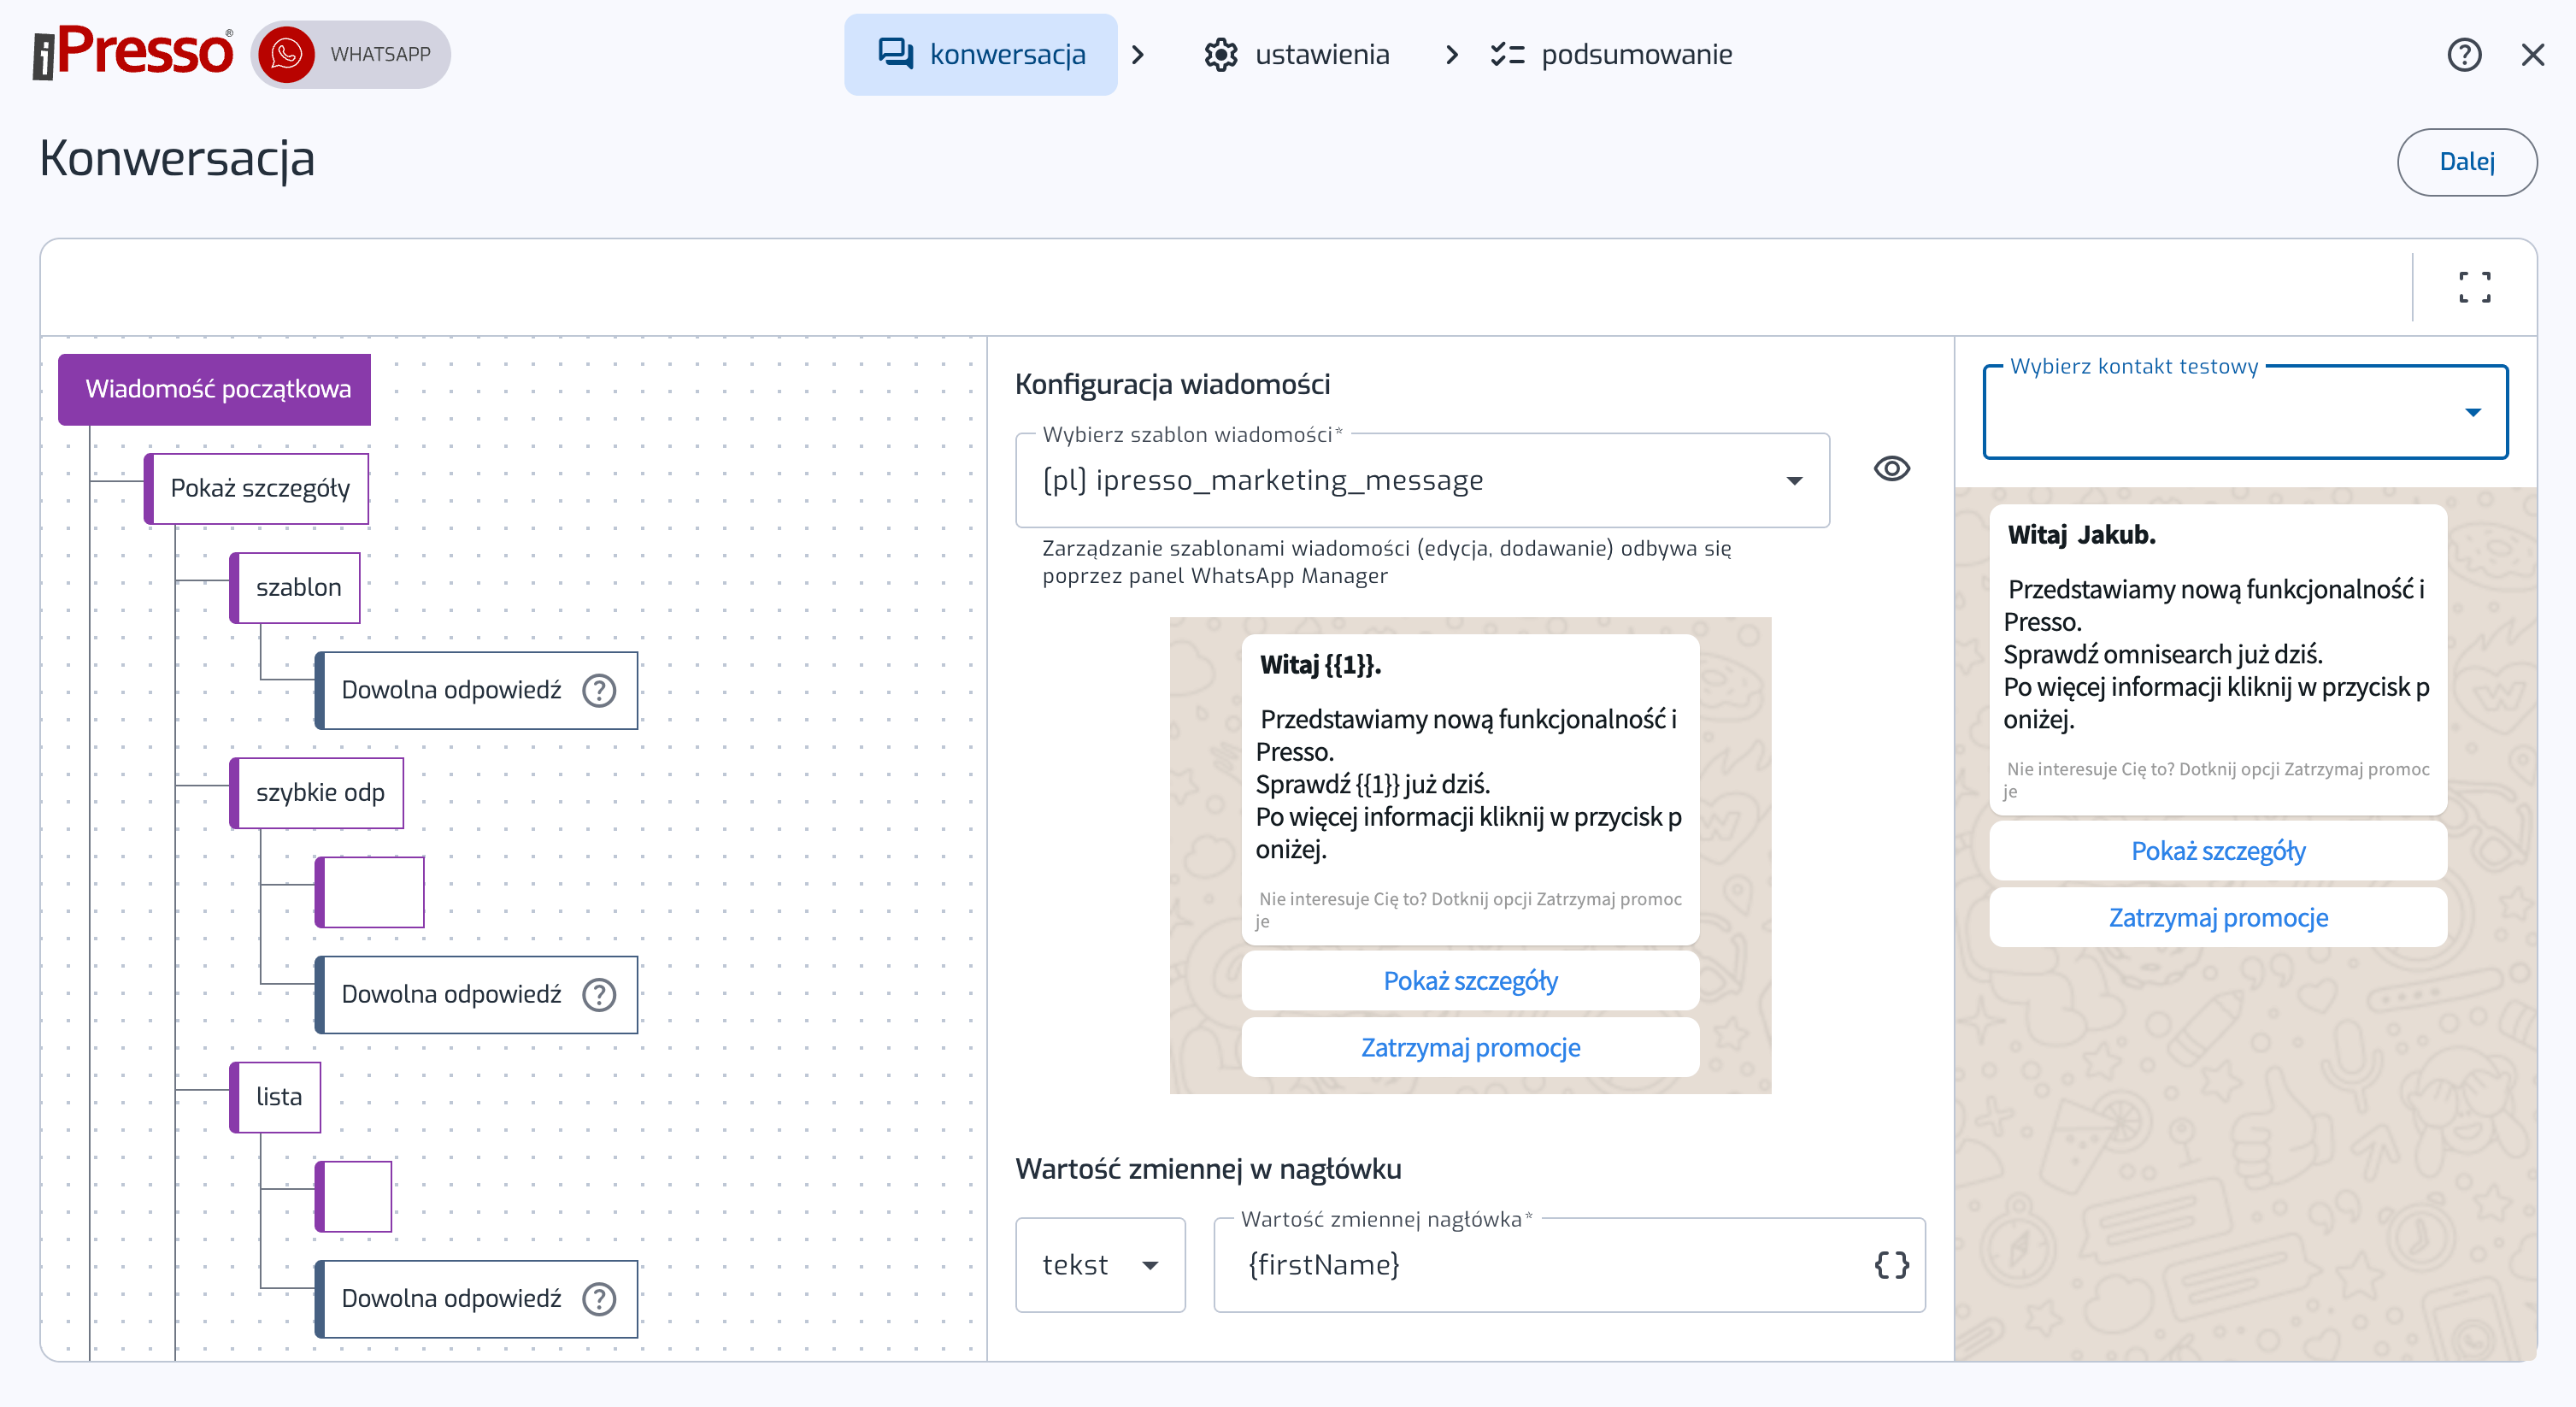This screenshot has width=2576, height=1407.
Task: Open help via top-right question mark
Action: [2464, 55]
